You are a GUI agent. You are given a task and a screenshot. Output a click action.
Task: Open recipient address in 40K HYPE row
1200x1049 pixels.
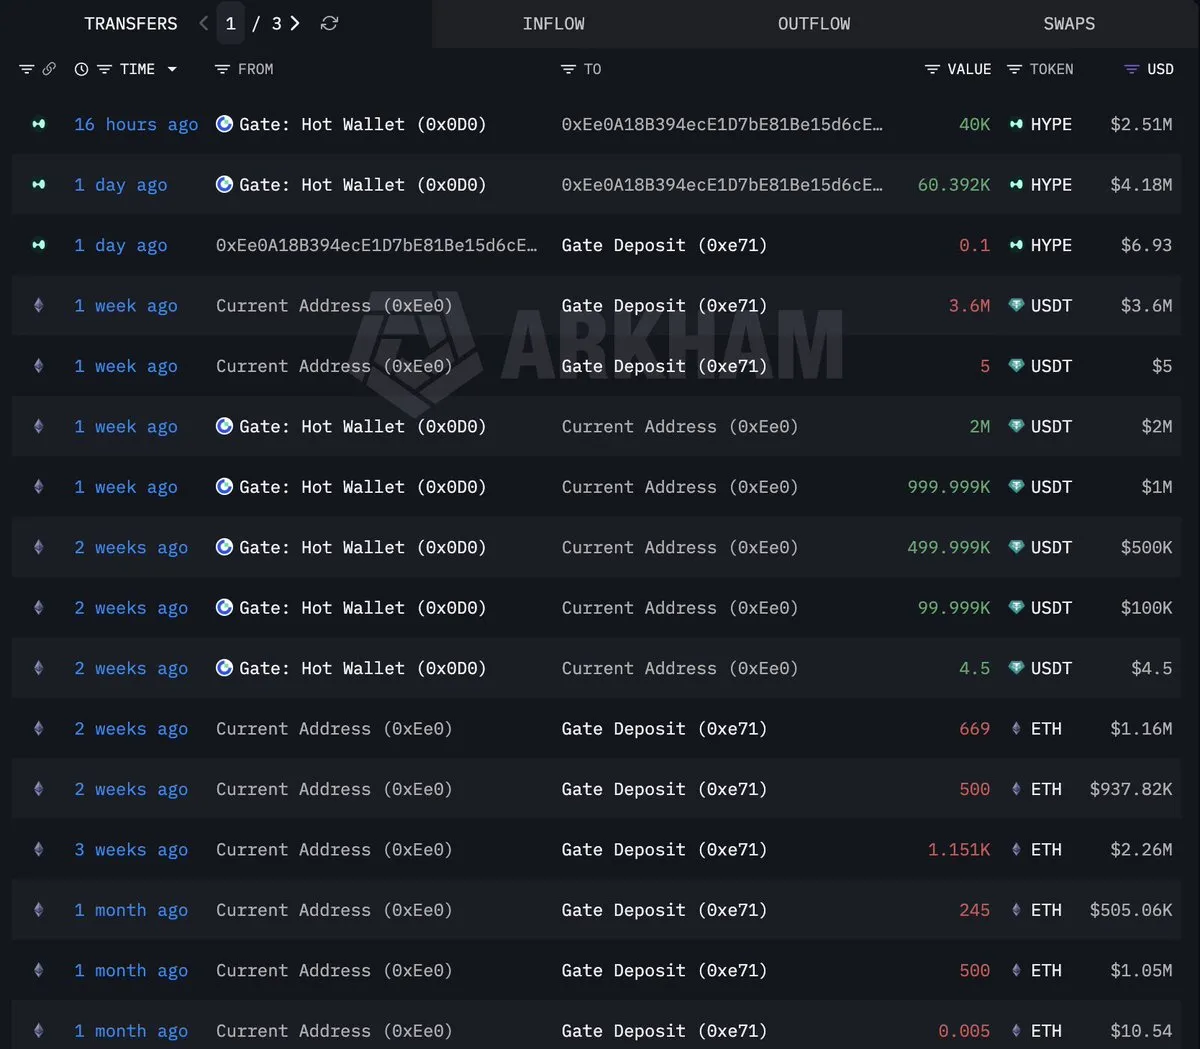[x=722, y=124]
